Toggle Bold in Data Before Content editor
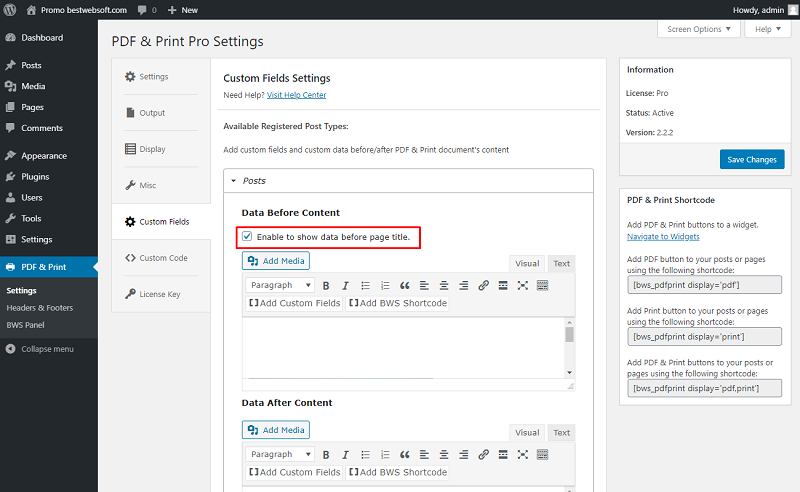The width and height of the screenshot is (800, 492). point(326,285)
